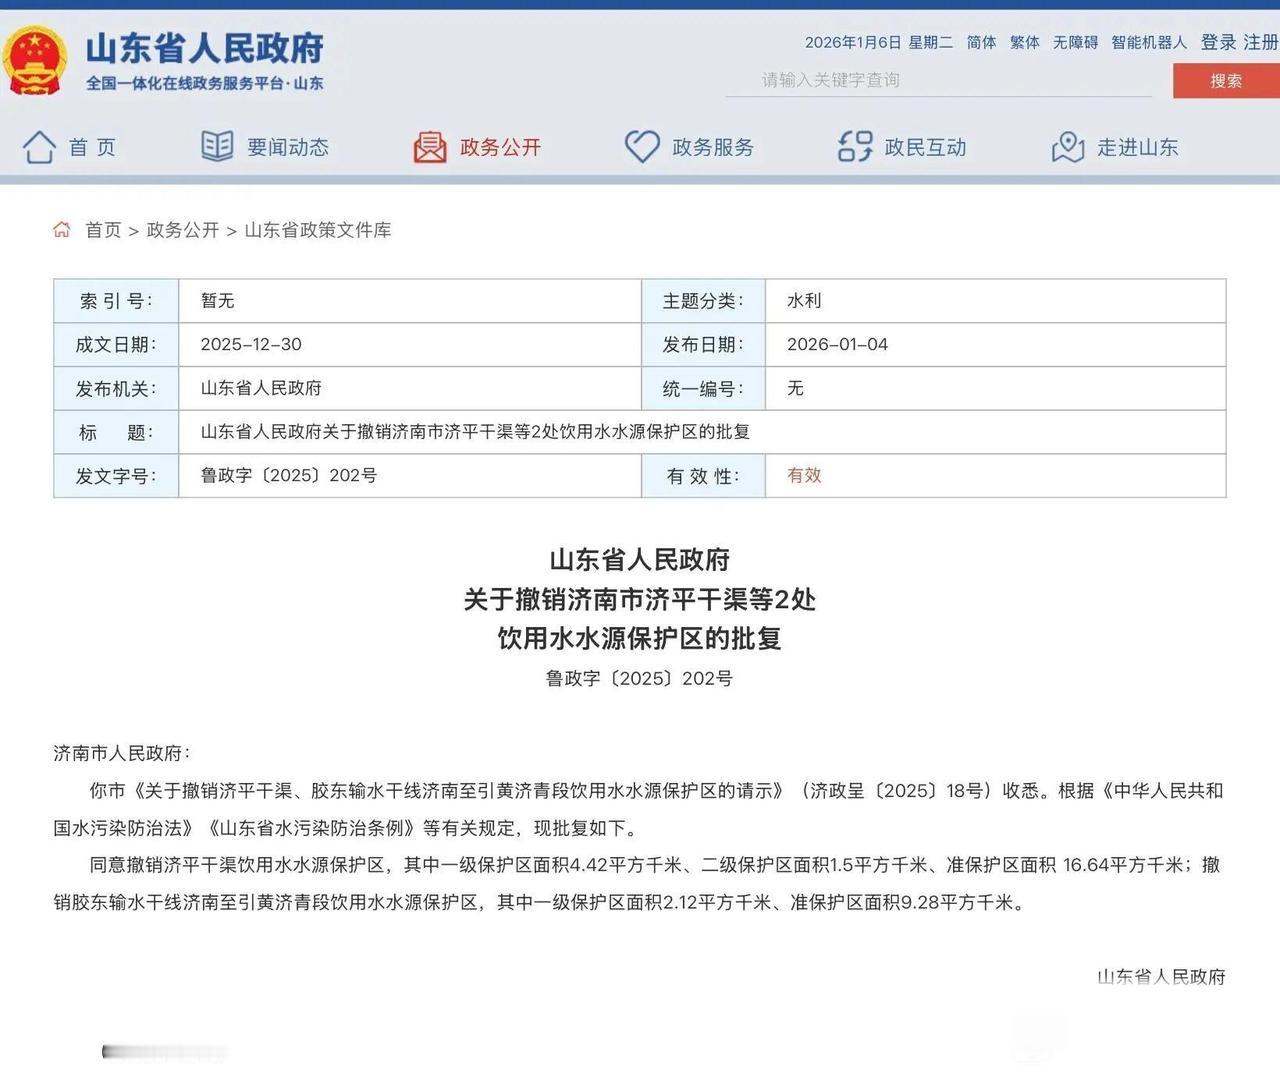The height and width of the screenshot is (1077, 1280).
Task: Click the 登录 link
Action: pos(1218,42)
